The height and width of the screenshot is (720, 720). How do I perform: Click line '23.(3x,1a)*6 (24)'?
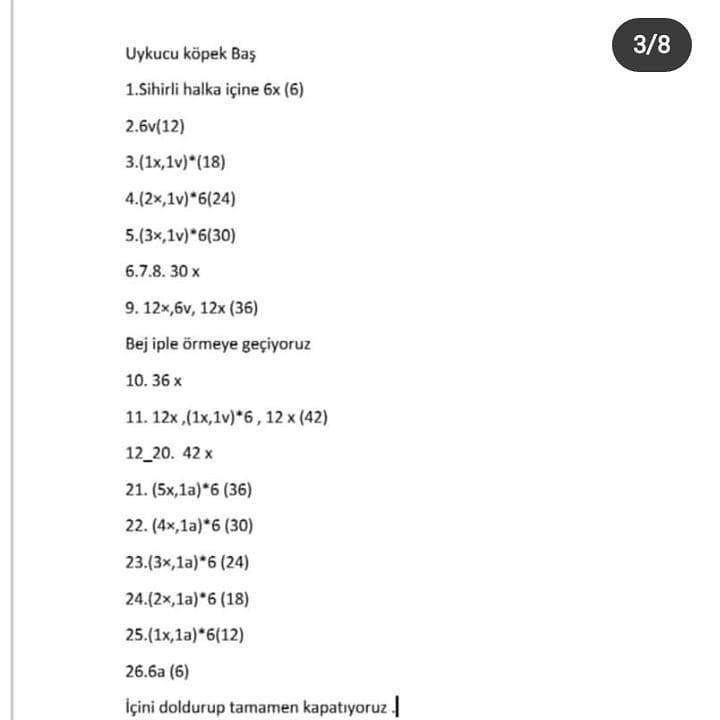[187, 562]
